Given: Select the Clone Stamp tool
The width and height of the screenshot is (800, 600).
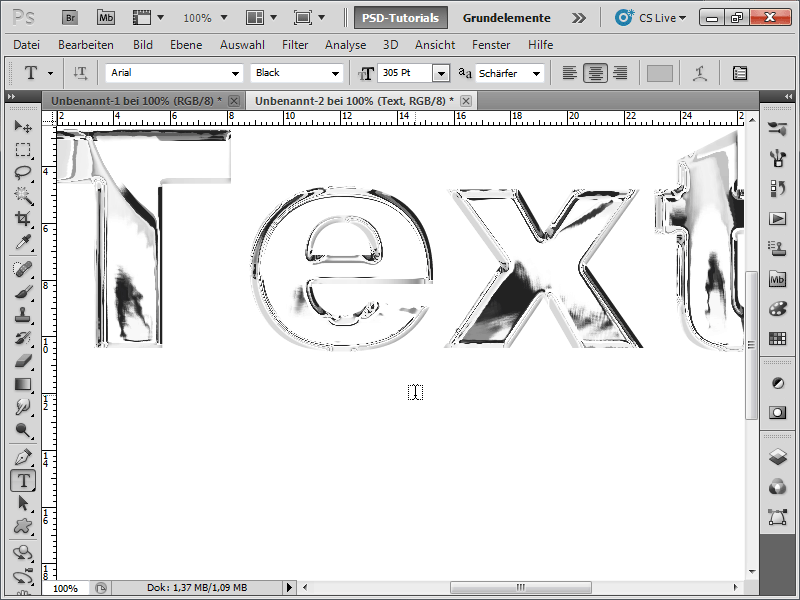Looking at the screenshot, I should (x=23, y=315).
